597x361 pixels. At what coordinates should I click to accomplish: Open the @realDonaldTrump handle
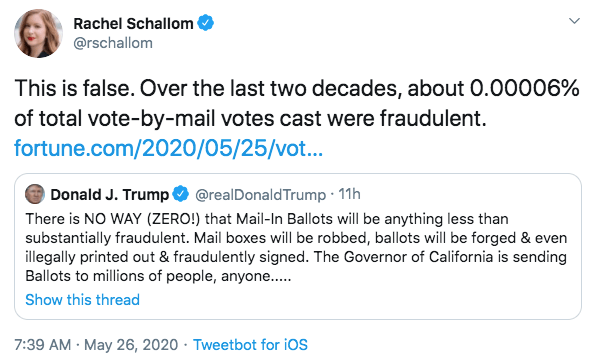click(x=260, y=195)
